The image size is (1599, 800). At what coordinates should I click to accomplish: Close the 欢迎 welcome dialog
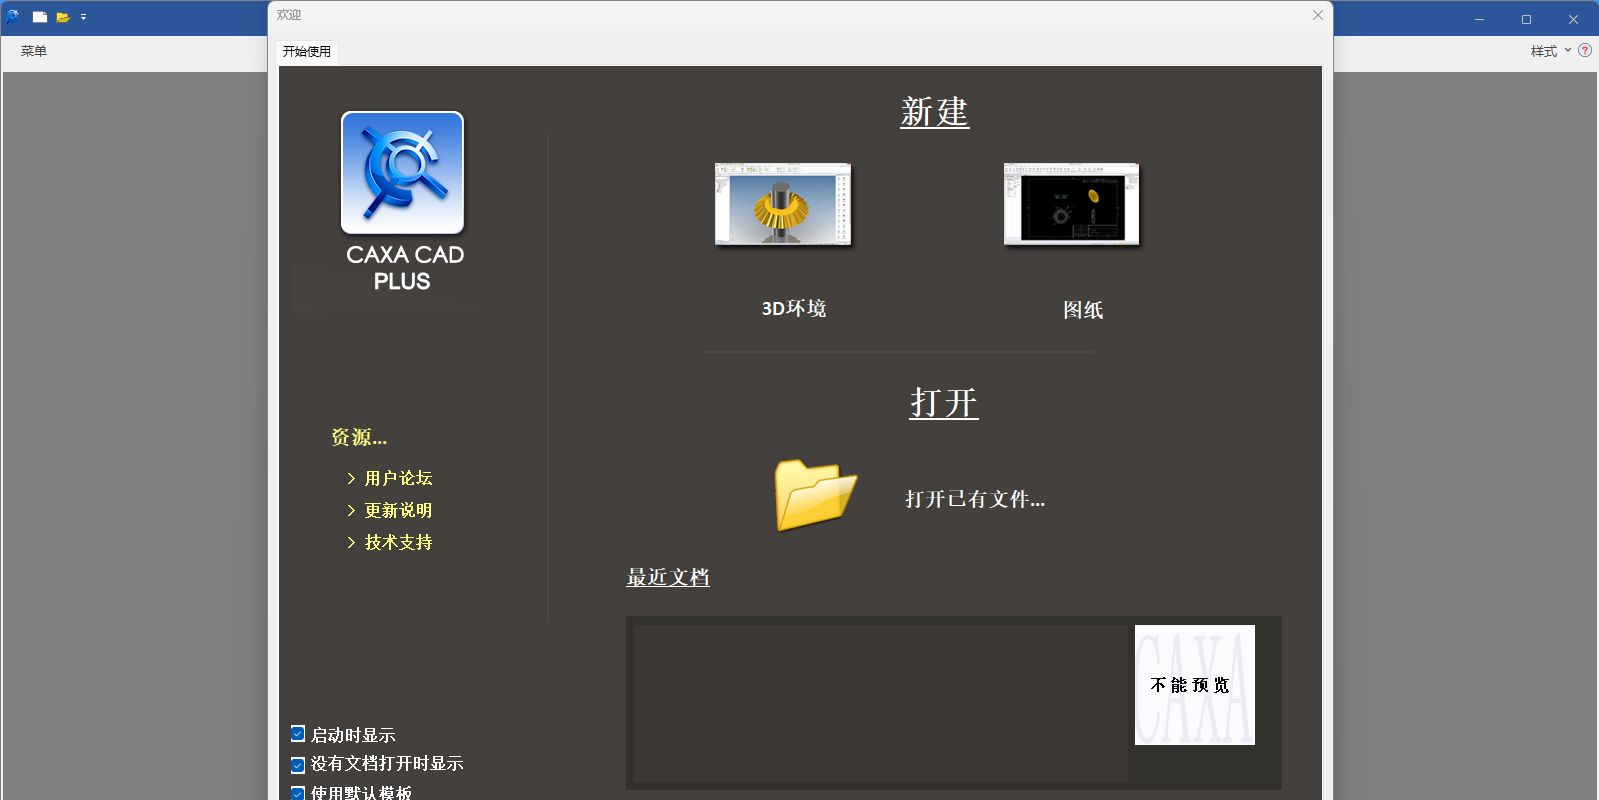point(1317,15)
